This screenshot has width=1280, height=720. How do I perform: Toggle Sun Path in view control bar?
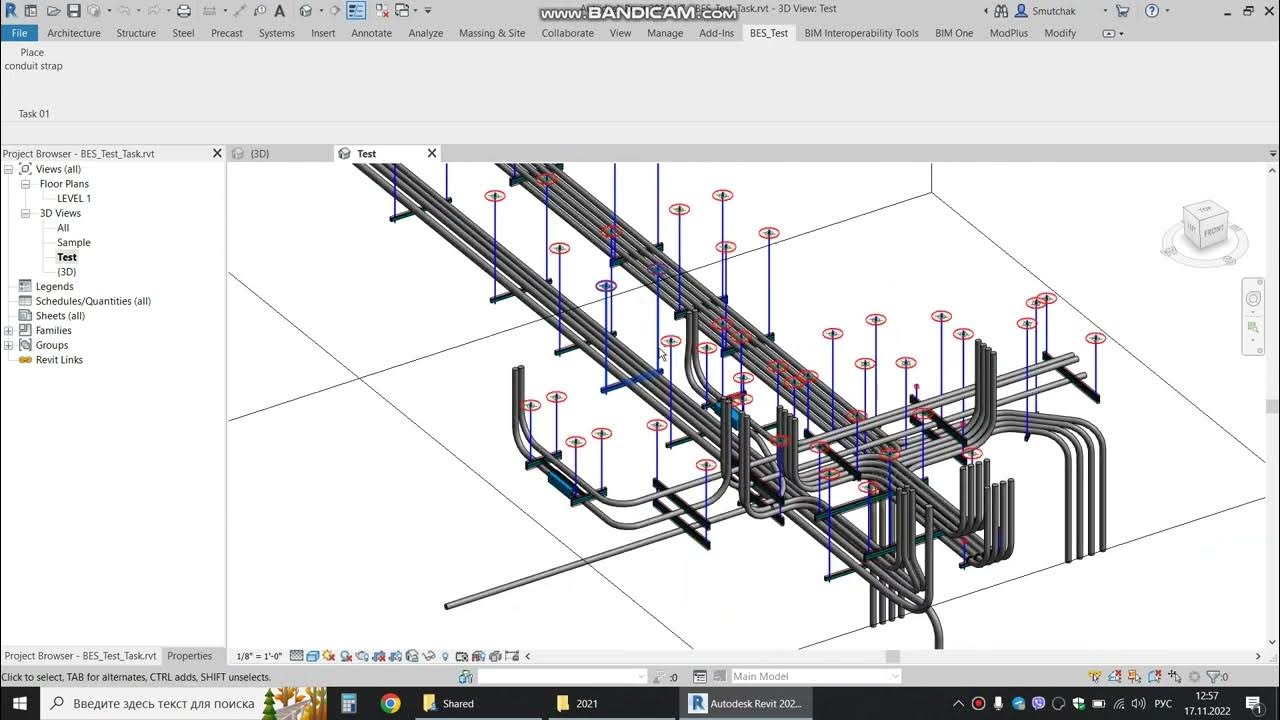(x=329, y=657)
